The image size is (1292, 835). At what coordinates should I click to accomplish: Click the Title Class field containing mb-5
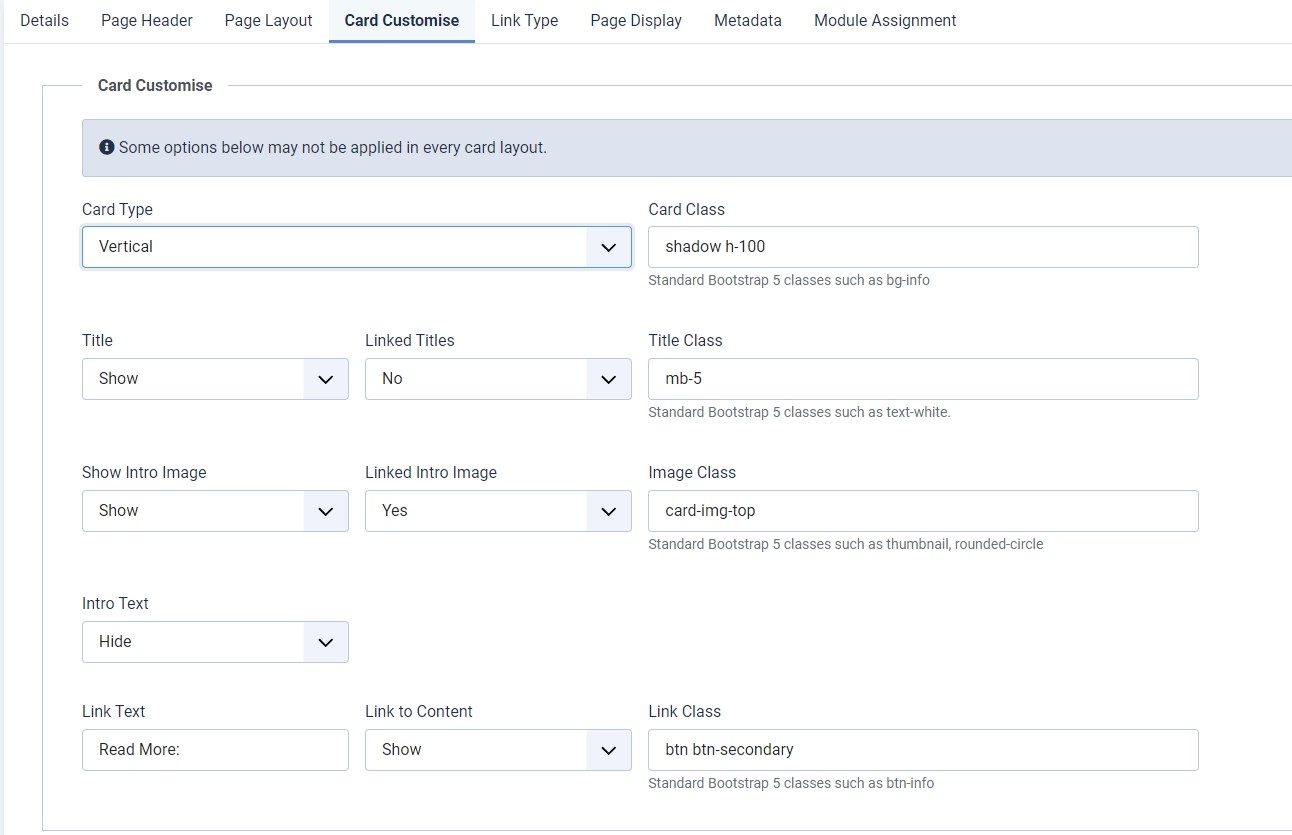(923, 379)
